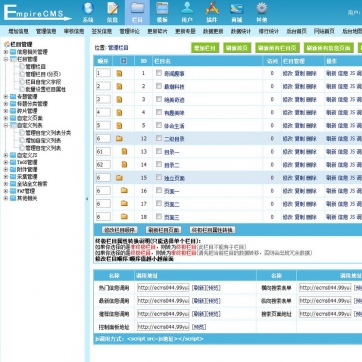Open 管理信息 in the shortcut menu bar
This screenshot has height=362, width=362.
46,31
